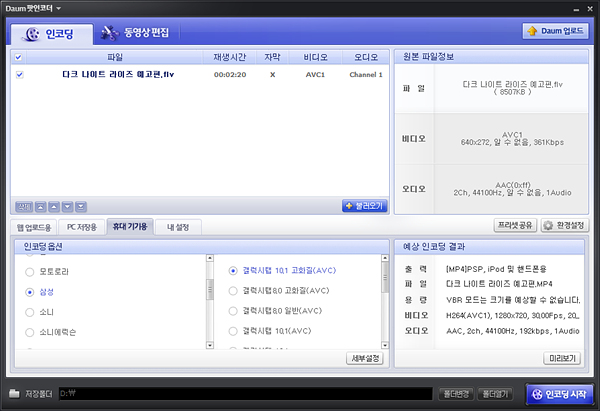Click the device list scrollbar up arrow

click(x=210, y=258)
